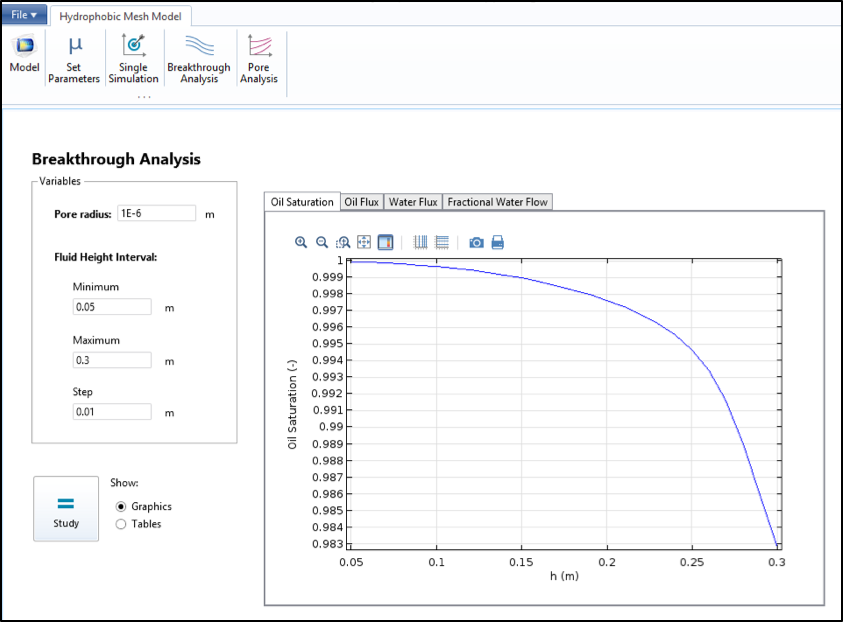Open the File dropdown menu
The height and width of the screenshot is (622, 843).
point(24,15)
